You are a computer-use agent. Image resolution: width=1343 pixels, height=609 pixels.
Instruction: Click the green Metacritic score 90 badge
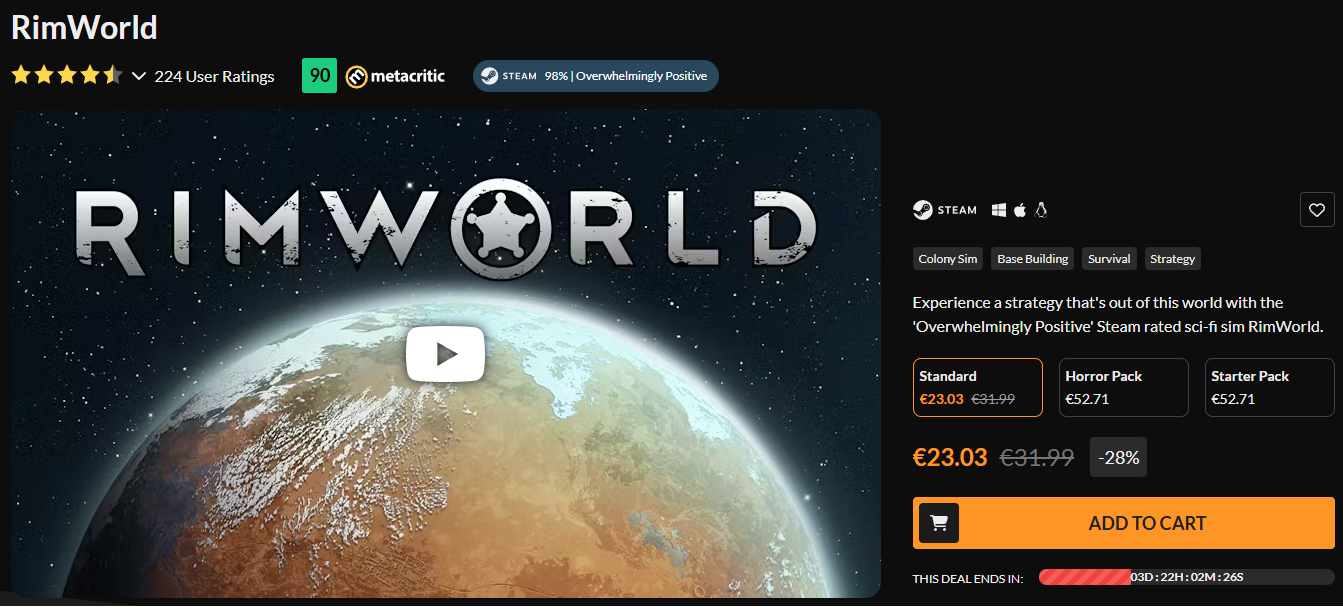(320, 76)
